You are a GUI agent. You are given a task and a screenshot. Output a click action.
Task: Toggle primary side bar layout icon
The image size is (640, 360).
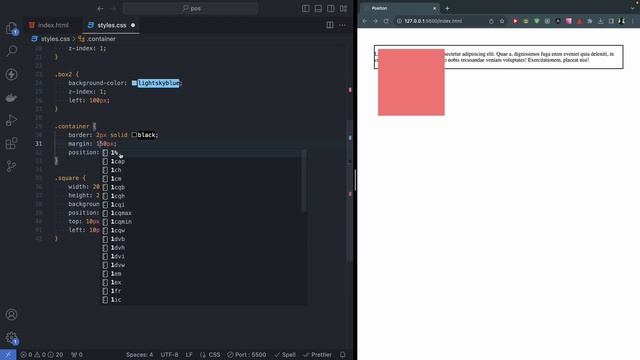(305, 8)
